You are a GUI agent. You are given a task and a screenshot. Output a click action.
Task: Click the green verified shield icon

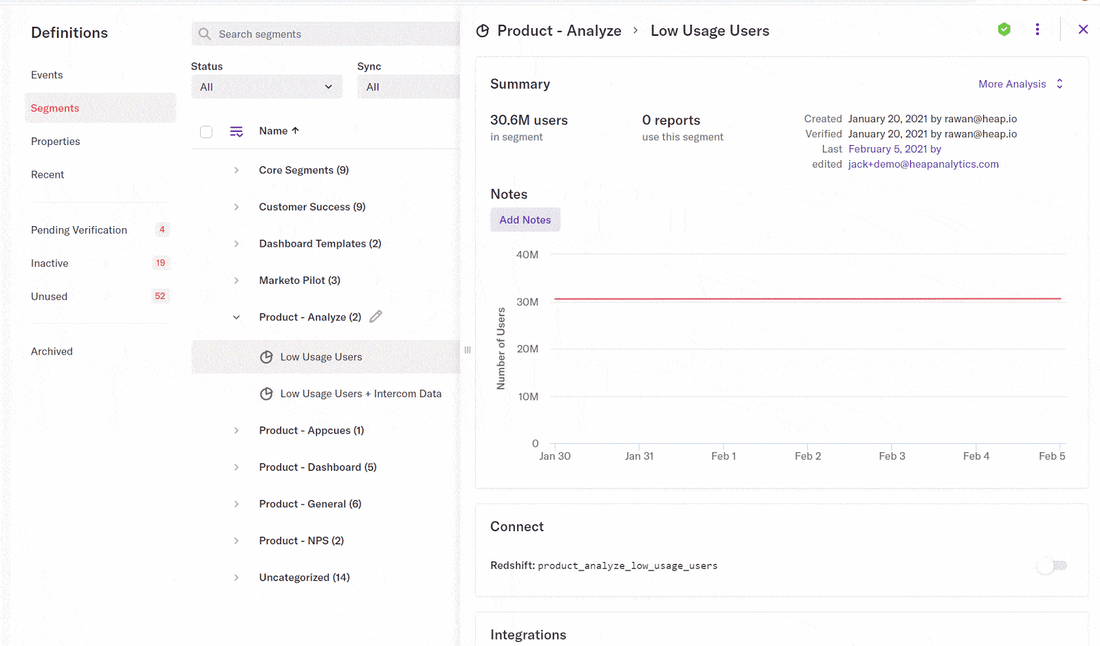coord(1004,30)
